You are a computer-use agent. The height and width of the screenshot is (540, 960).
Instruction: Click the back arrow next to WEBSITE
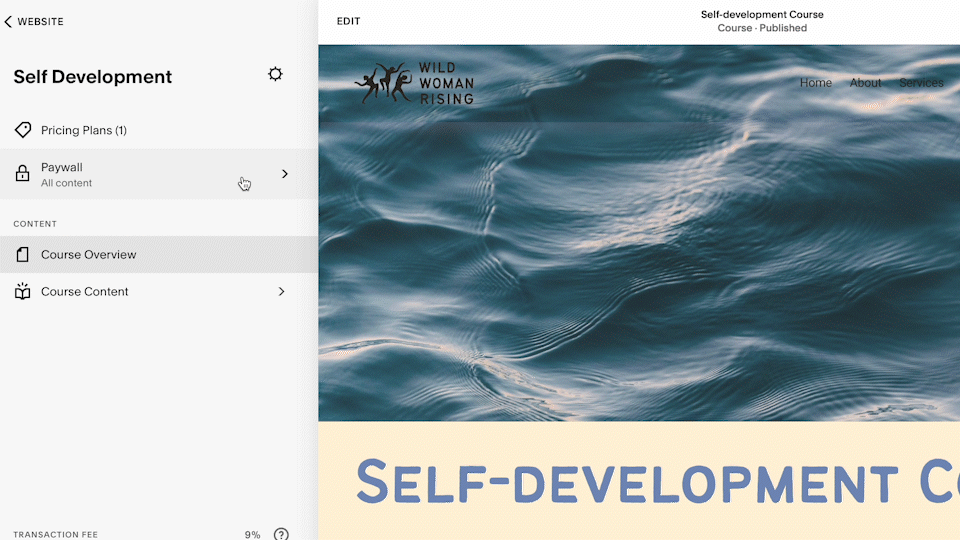pyautogui.click(x=8, y=21)
